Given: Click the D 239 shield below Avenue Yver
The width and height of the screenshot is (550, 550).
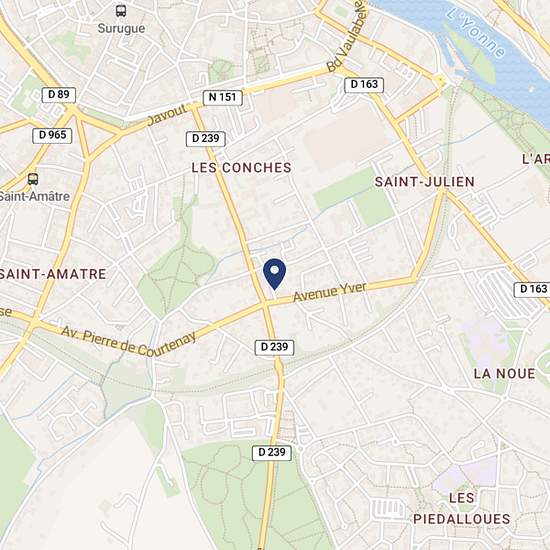Looking at the screenshot, I should [274, 347].
